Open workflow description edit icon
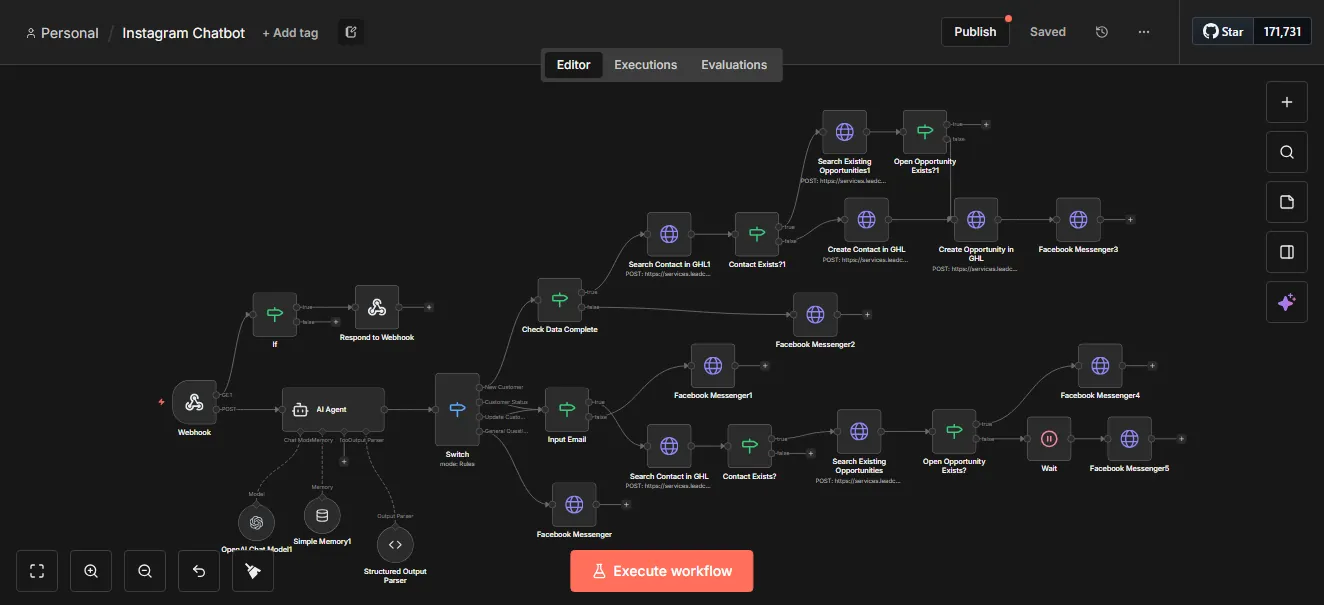The image size is (1324, 605). point(351,32)
